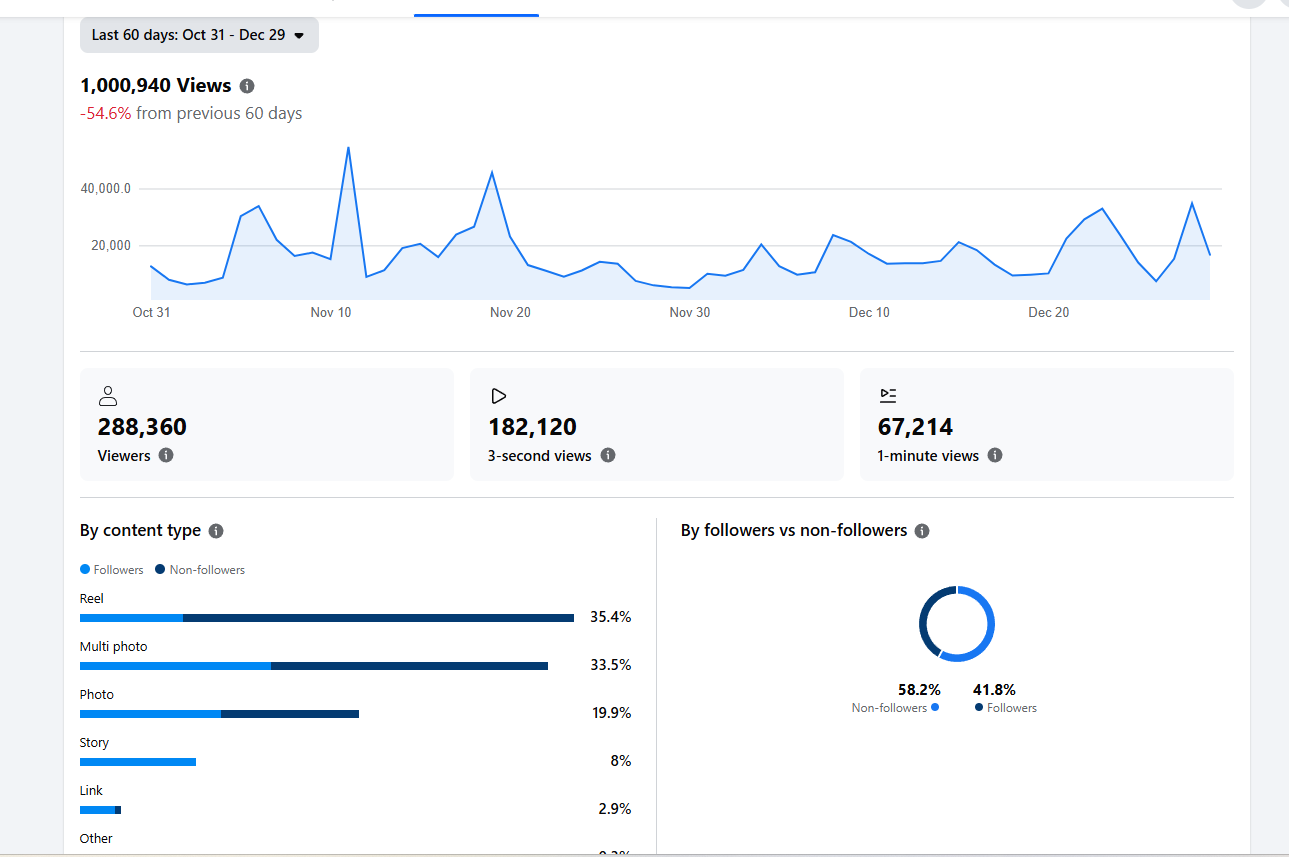Click the 288,360 Viewers card
This screenshot has height=857, width=1289.
coord(266,425)
